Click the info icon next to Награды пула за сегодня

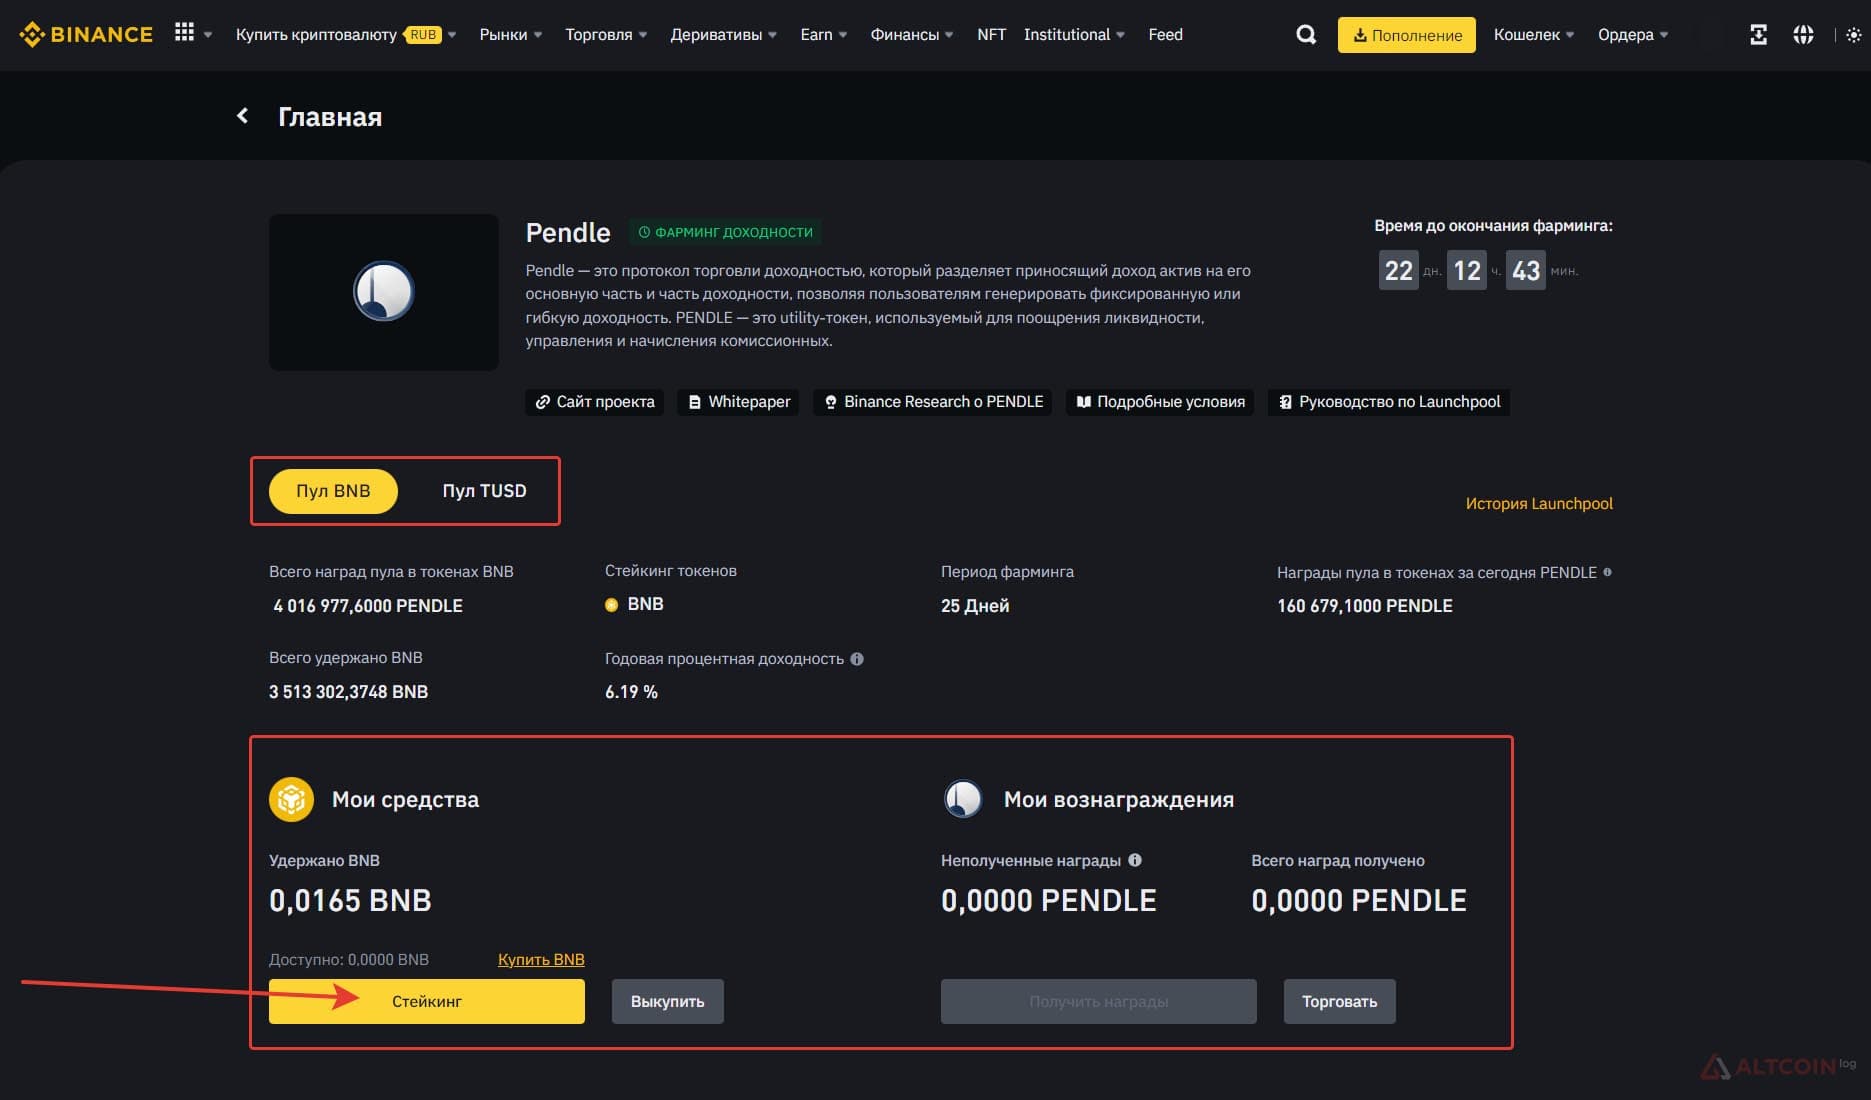(1607, 572)
